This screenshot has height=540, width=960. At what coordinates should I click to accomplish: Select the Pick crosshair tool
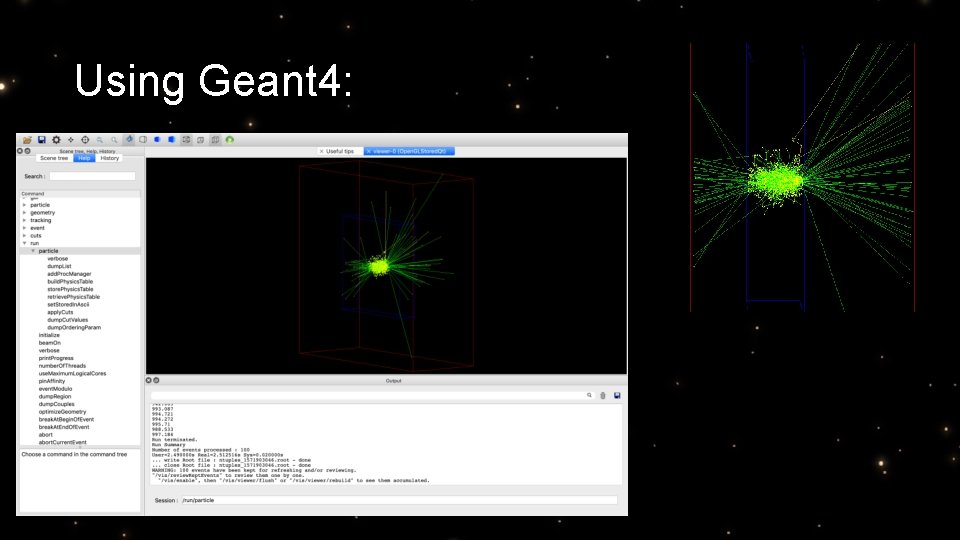click(85, 140)
